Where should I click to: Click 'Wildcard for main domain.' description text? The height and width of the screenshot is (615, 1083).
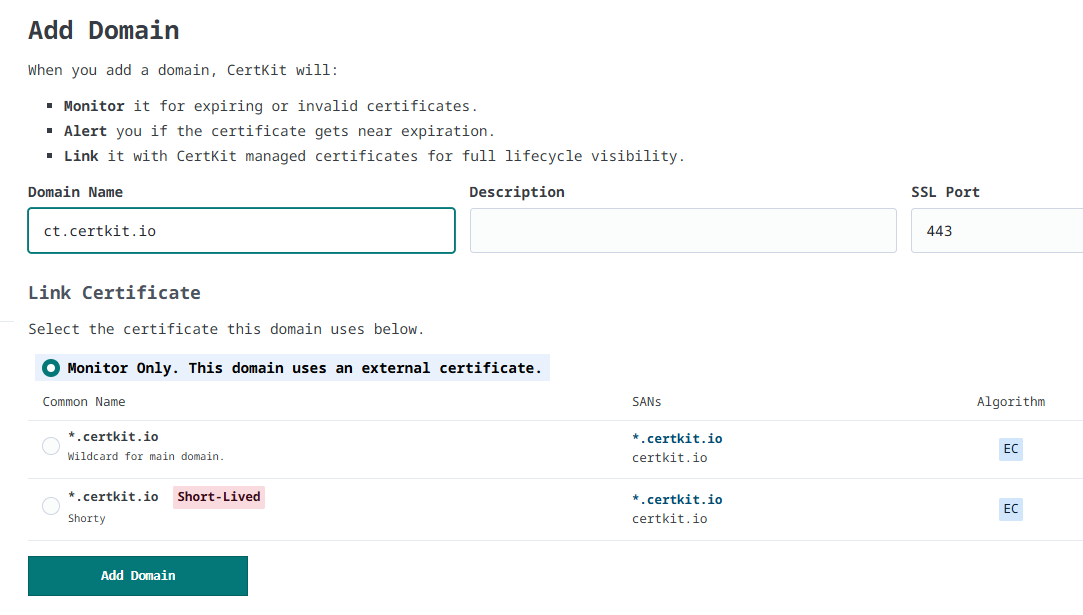pyautogui.click(x=146, y=457)
